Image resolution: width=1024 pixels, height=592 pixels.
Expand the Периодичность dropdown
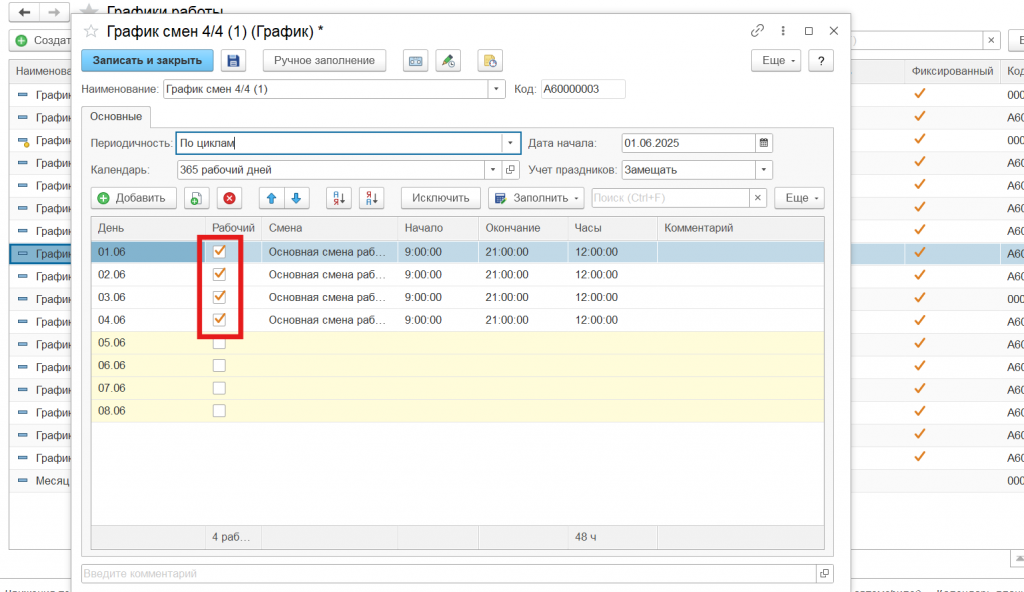(510, 143)
